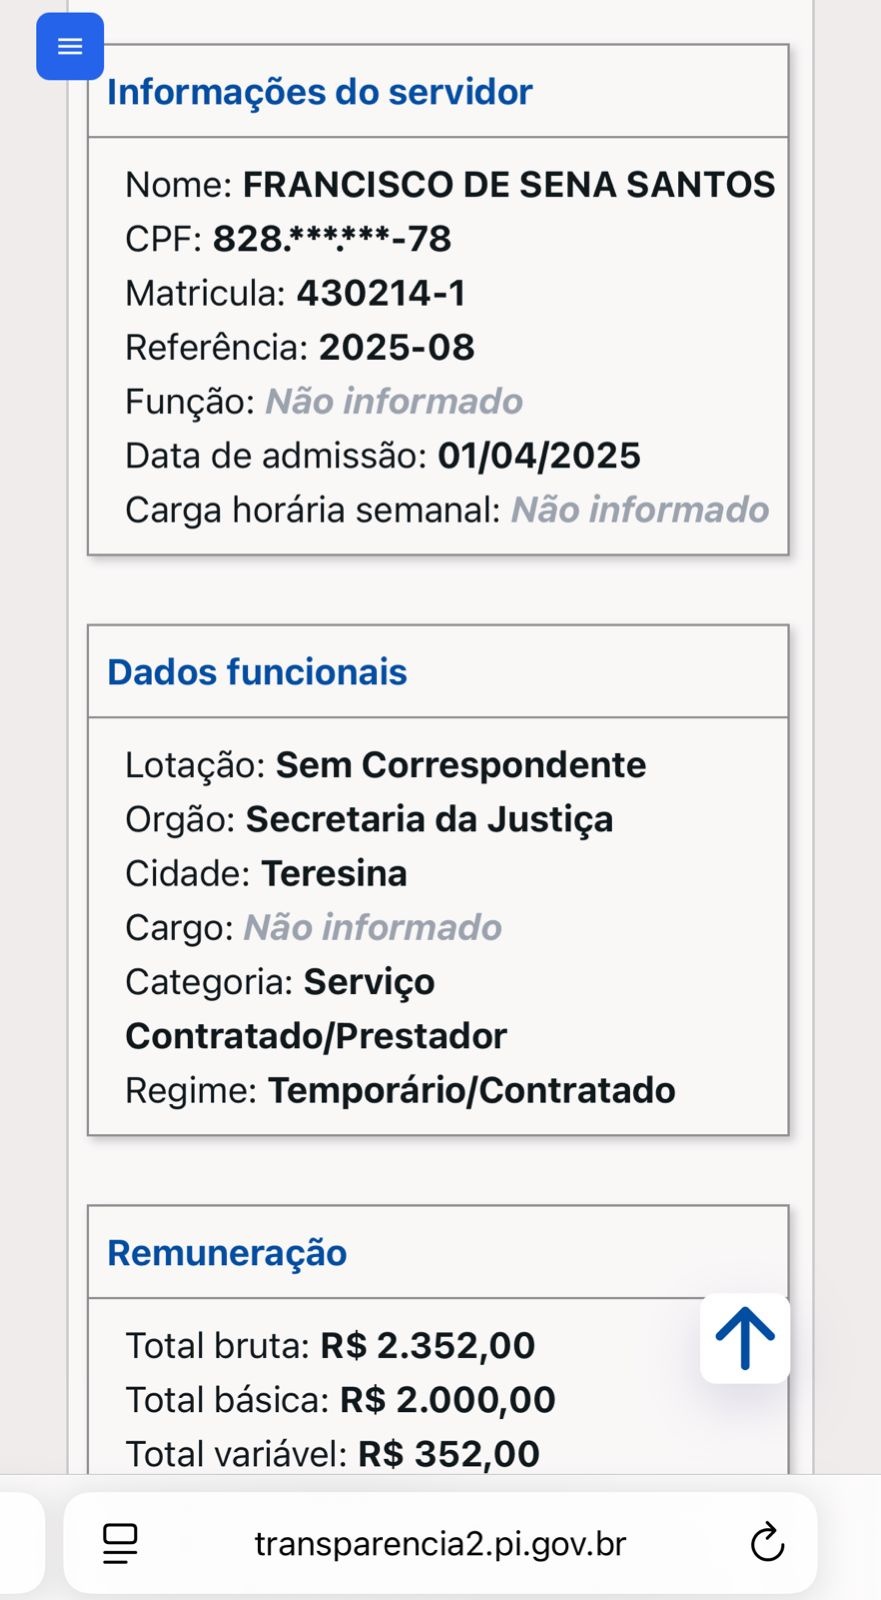Open the page settings icon beside URL

(121, 1544)
